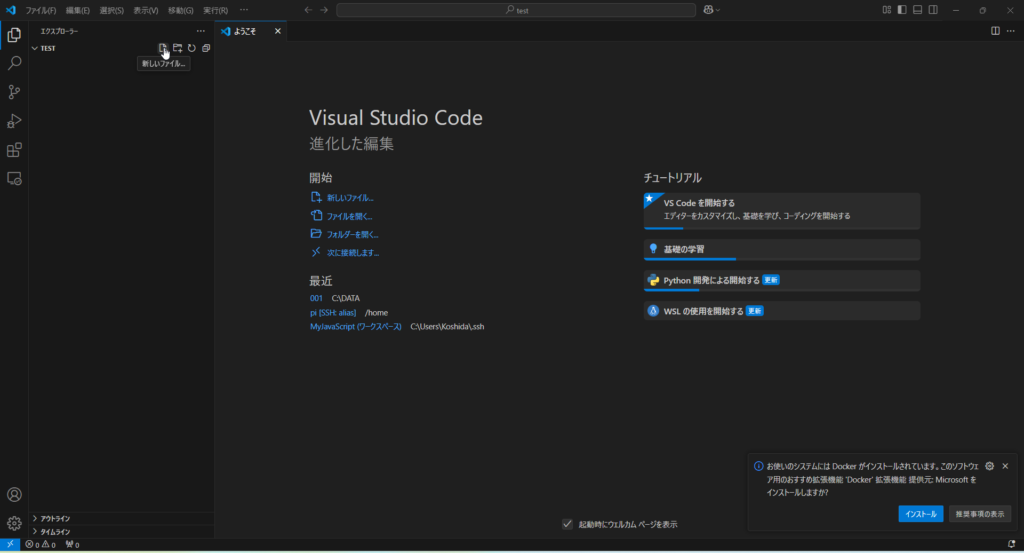
Task: Click the ports indicator in status bar
Action: 72,544
